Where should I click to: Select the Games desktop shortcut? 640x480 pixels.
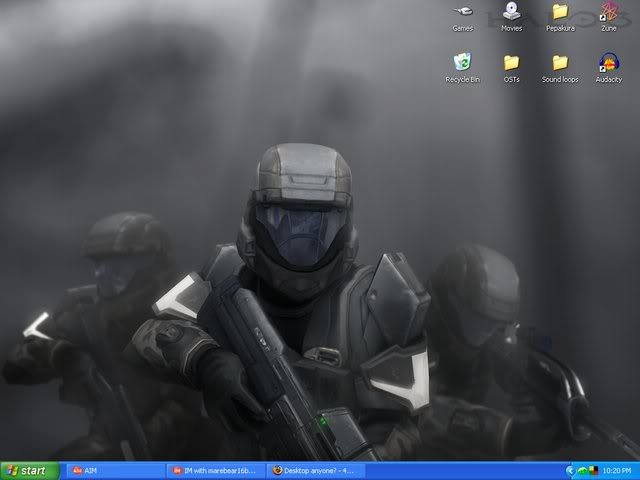462,18
